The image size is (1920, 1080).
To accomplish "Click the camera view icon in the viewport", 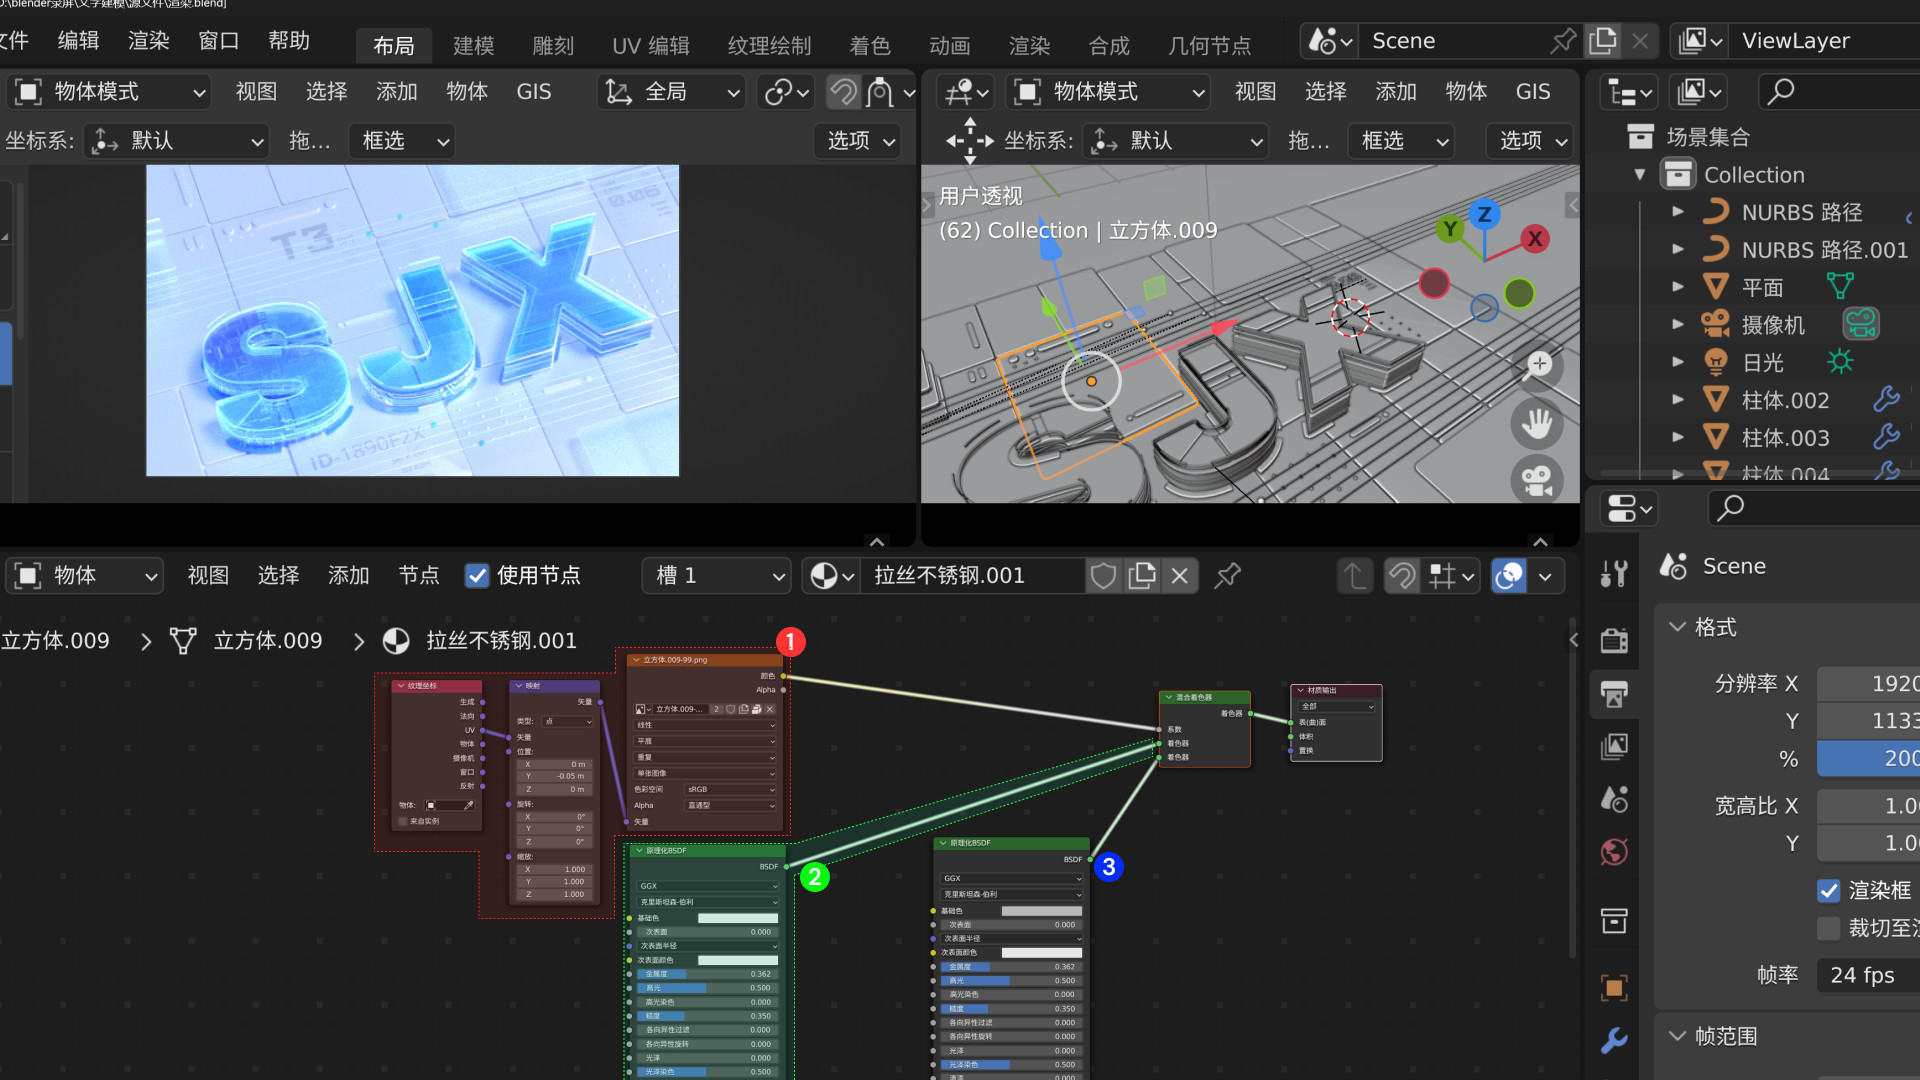I will click(x=1538, y=481).
